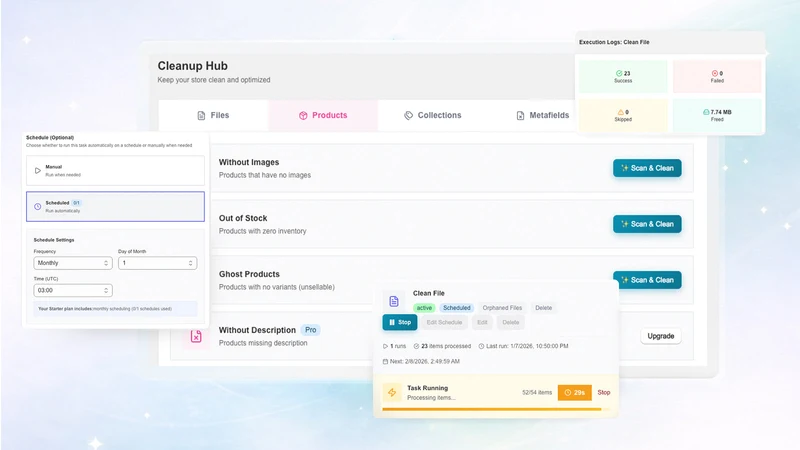Click the 29s timer badge

pos(574,392)
